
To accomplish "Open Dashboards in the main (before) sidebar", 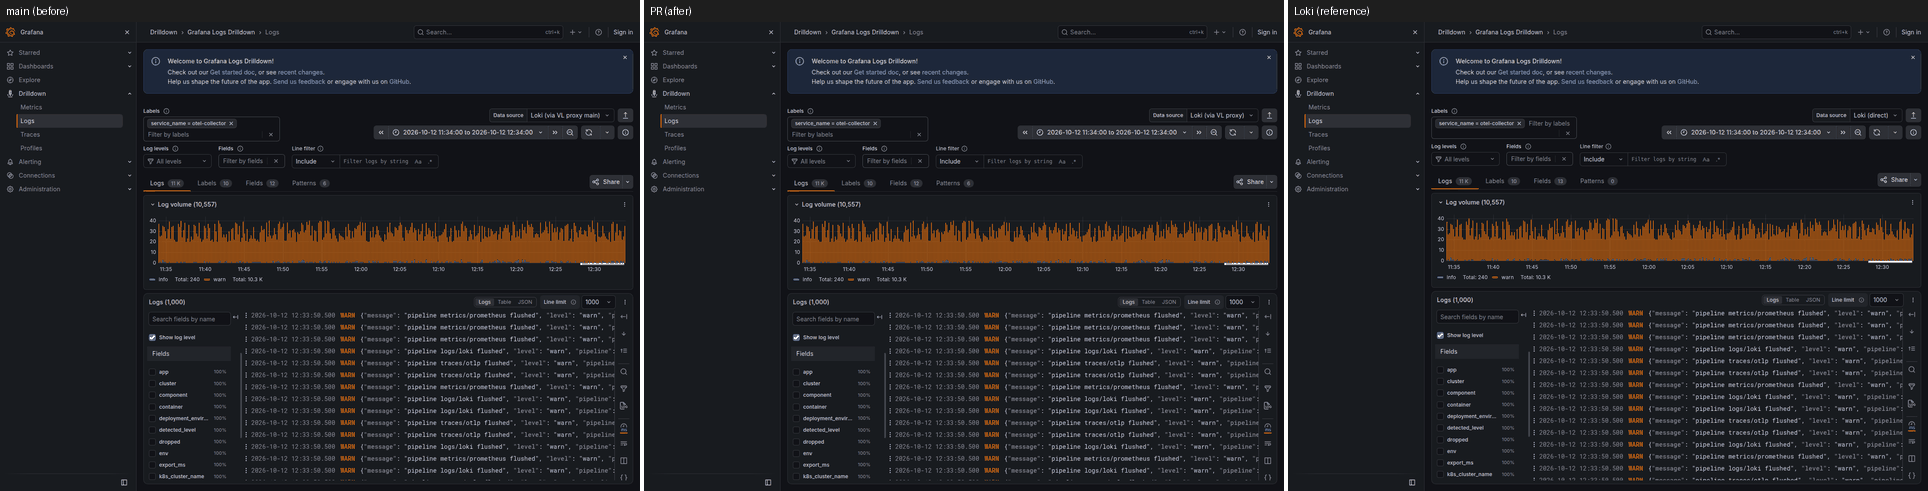I will 35,66.
